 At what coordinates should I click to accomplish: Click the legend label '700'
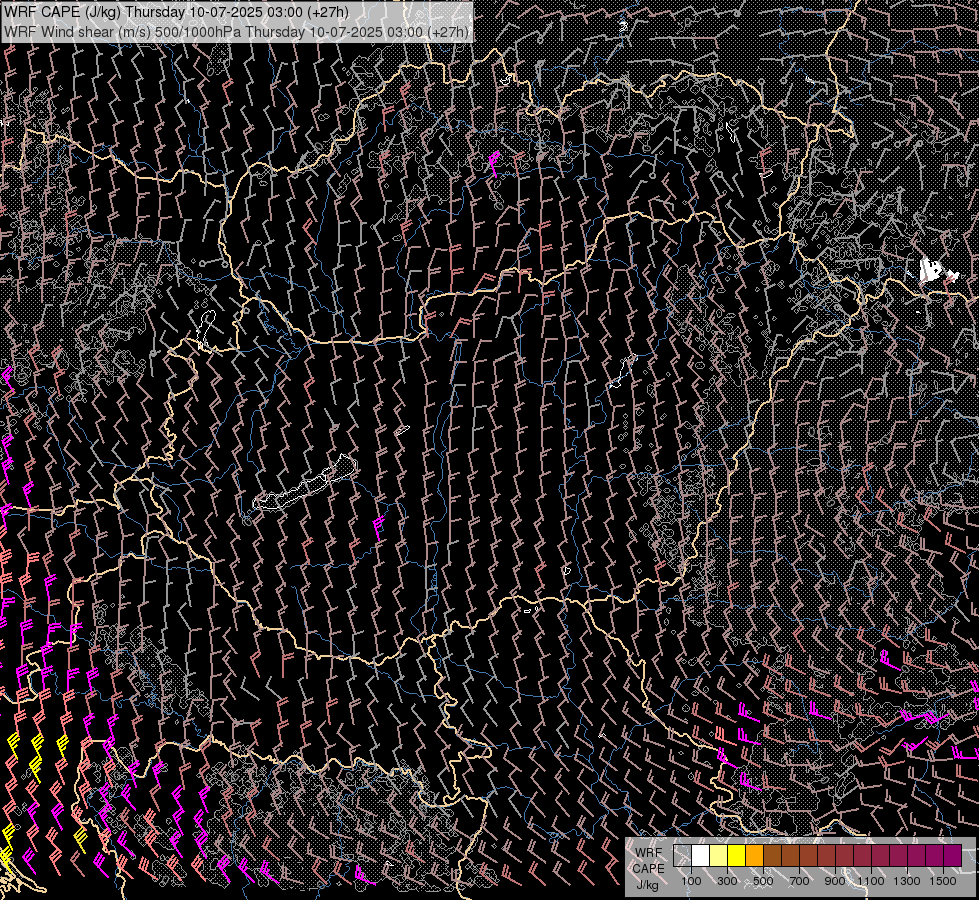point(799,881)
